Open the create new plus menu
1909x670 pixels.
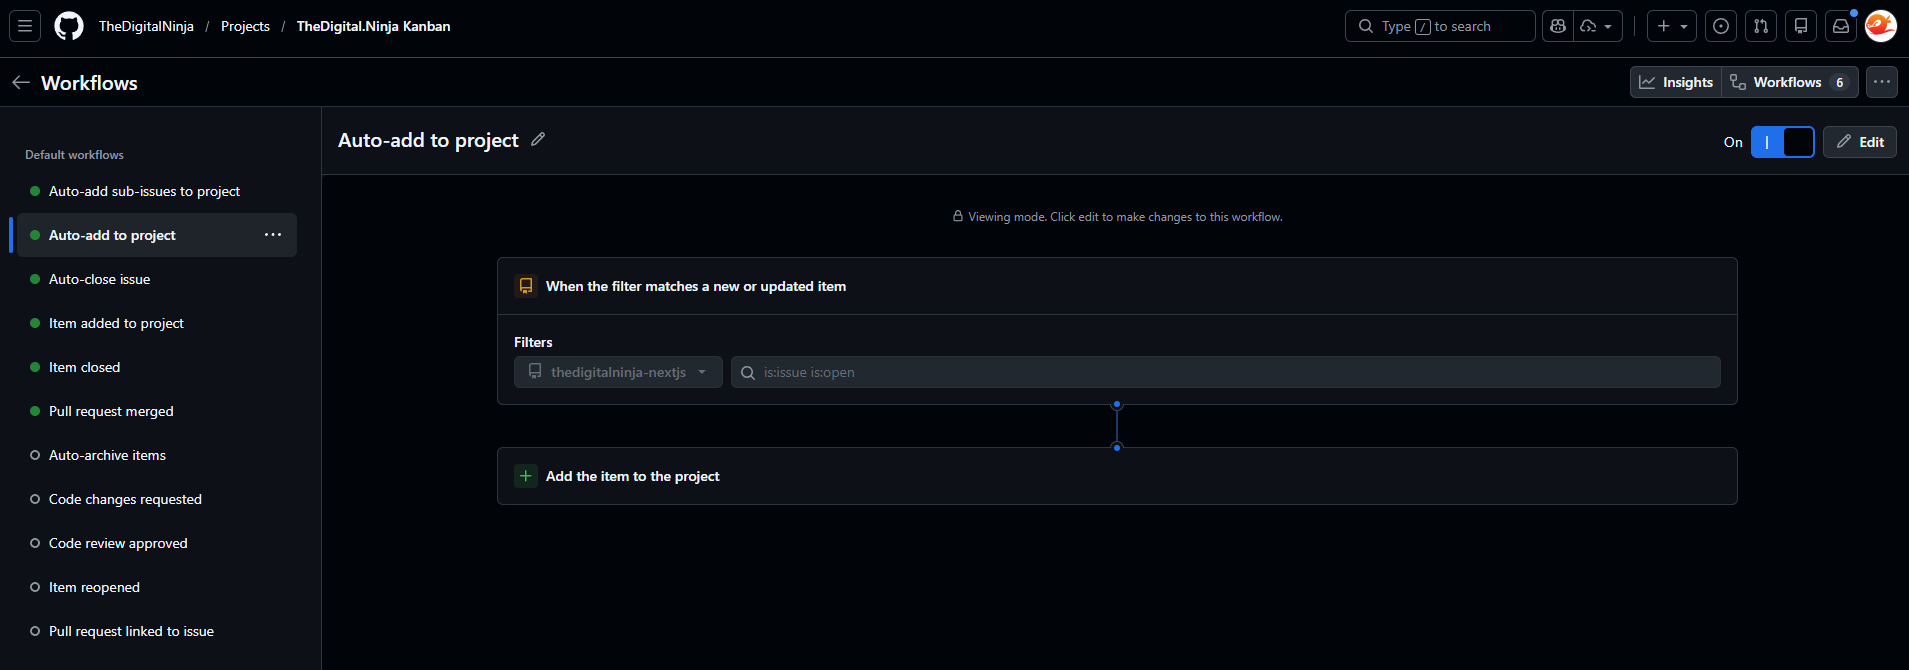[1672, 26]
